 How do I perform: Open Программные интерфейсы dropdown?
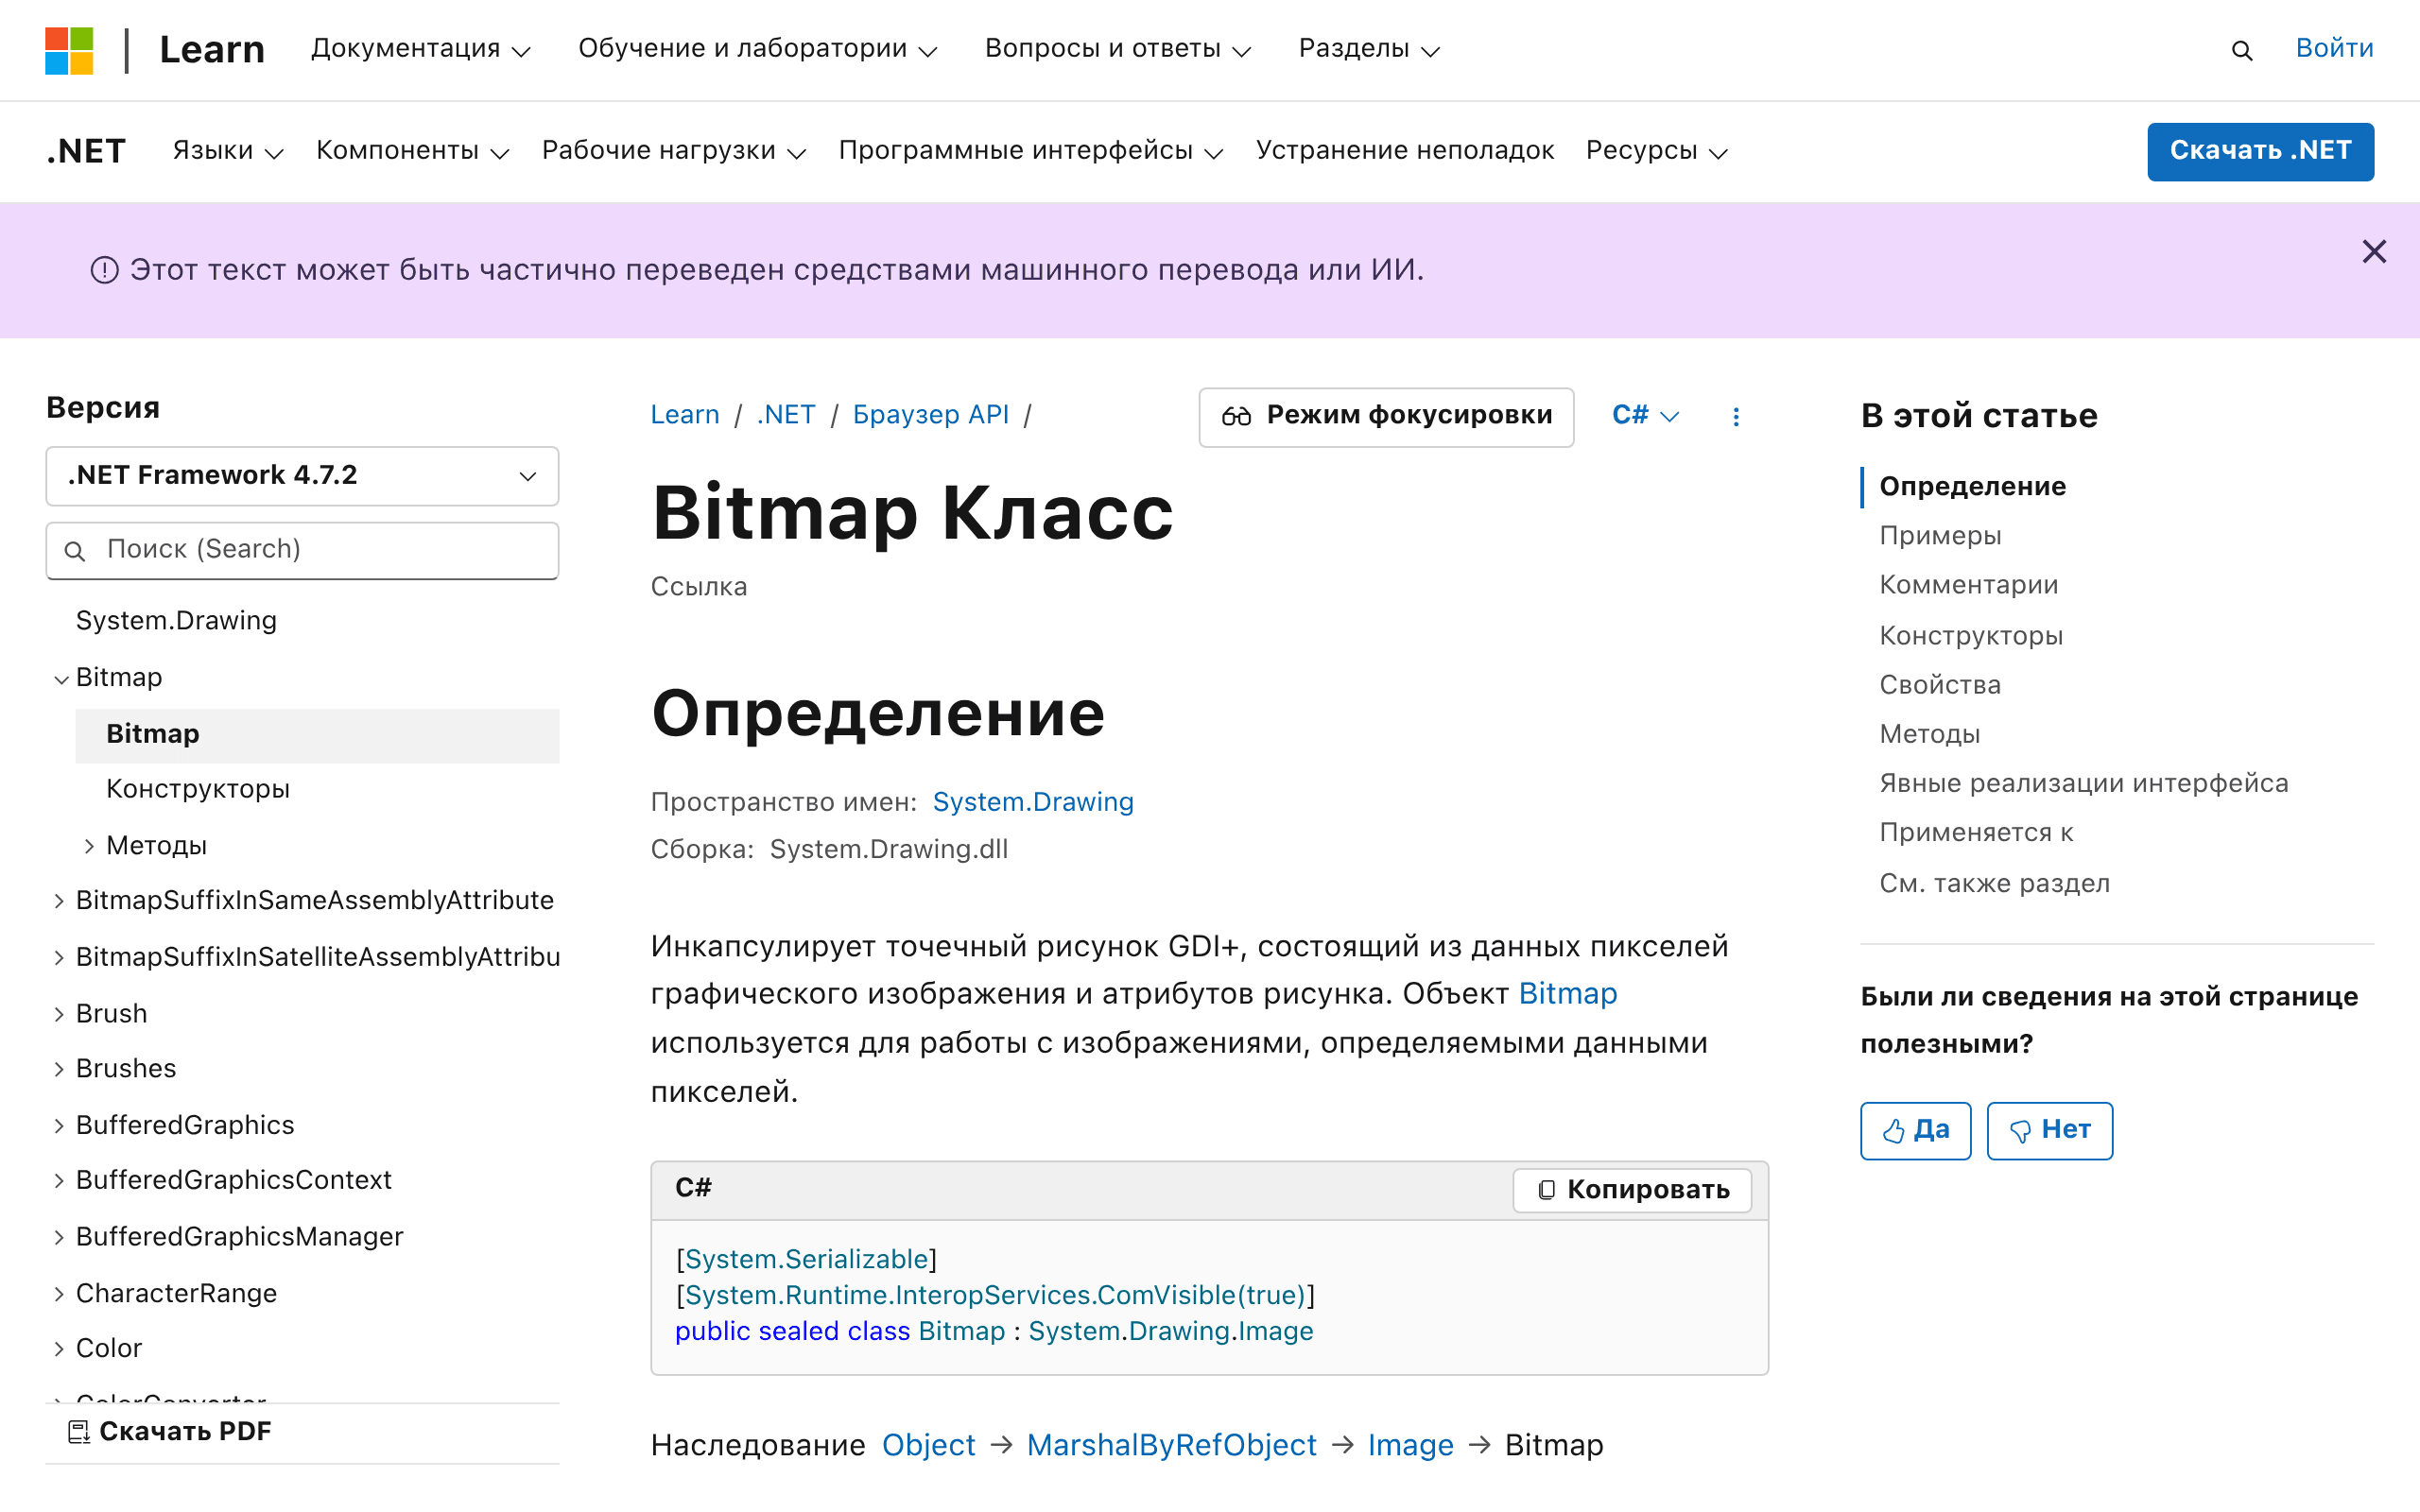[1030, 151]
